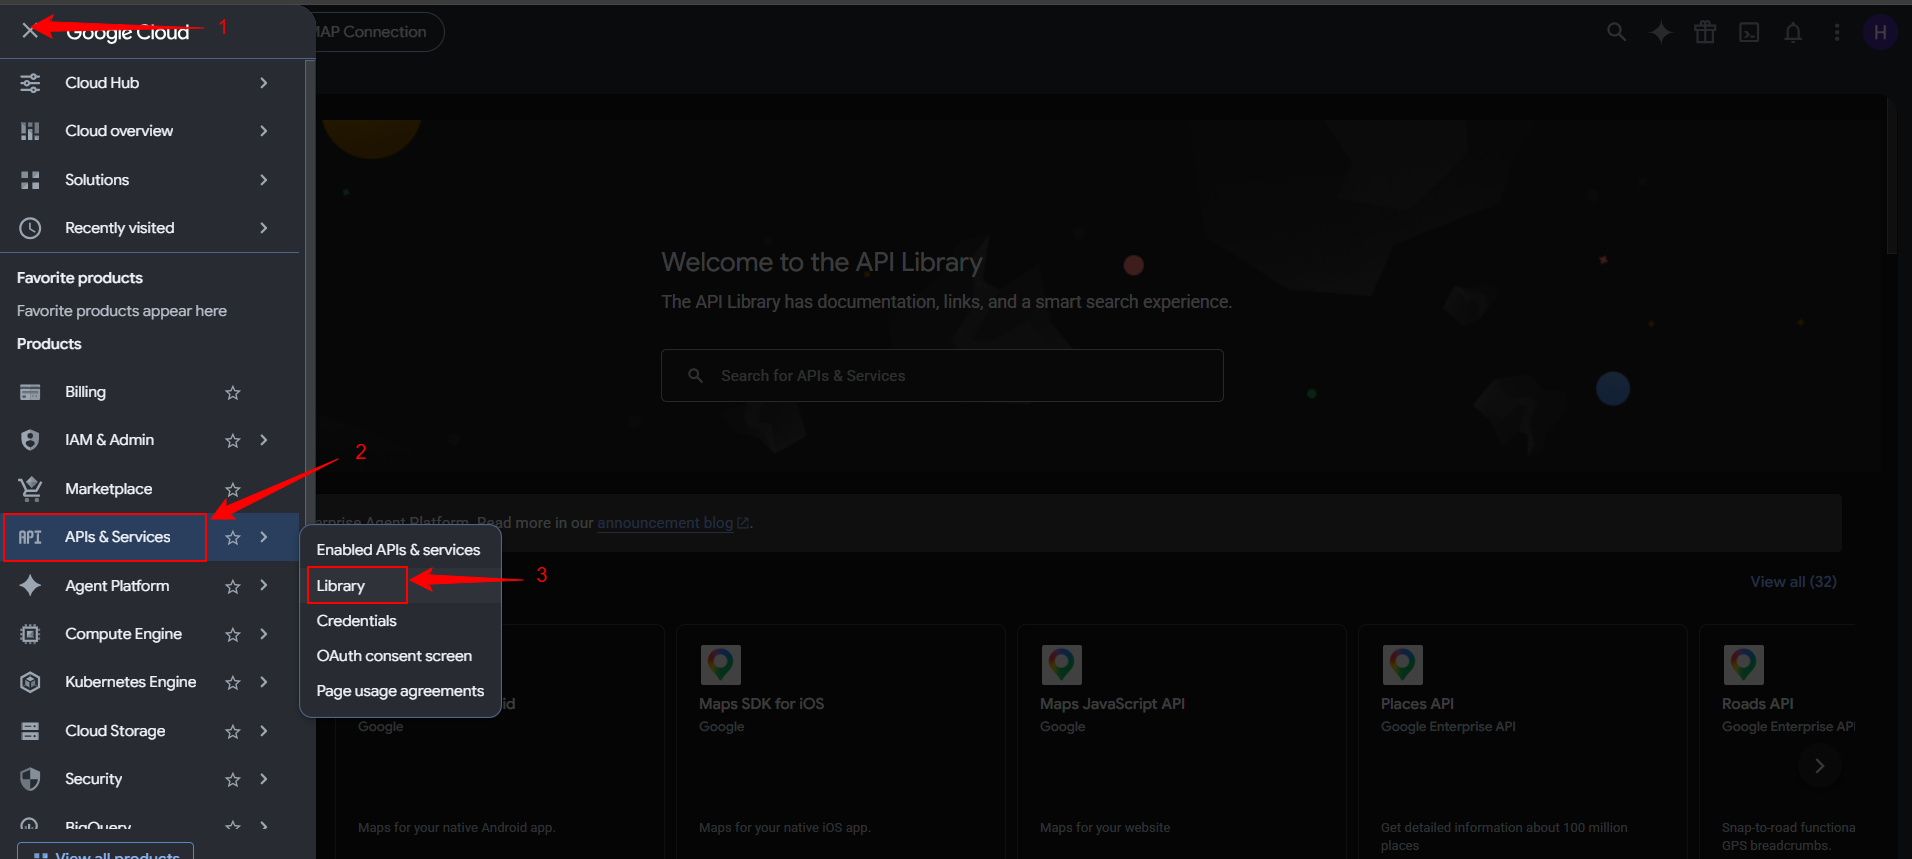Screen dimensions: 1912x859
Task: Expand the Recently visited submenu chevron
Action: [x=264, y=228]
